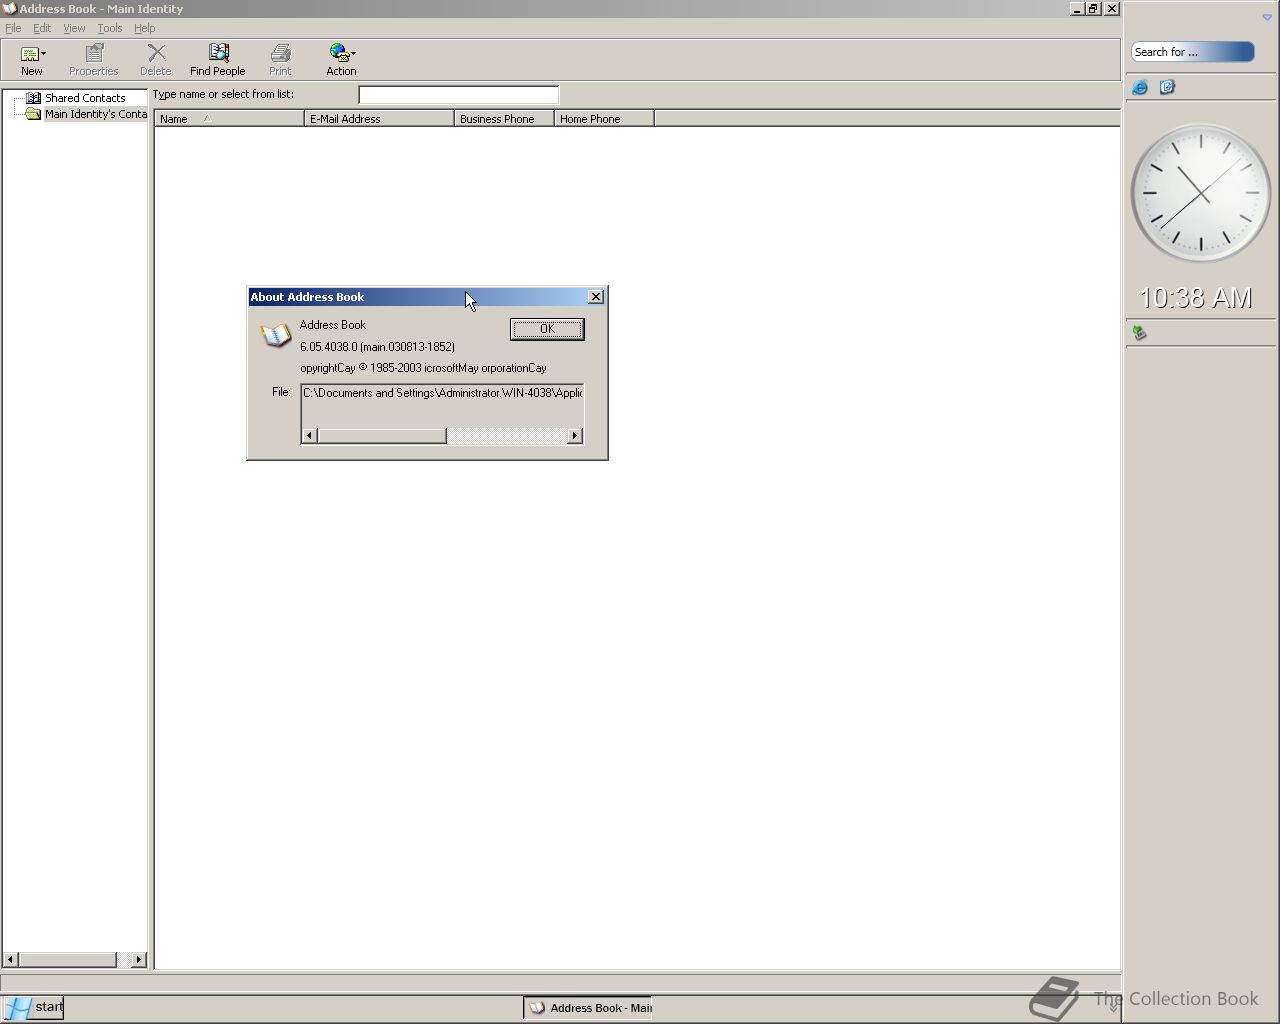This screenshot has width=1280, height=1024.
Task: Click the Address Book icon in About dialog
Action: coord(275,335)
